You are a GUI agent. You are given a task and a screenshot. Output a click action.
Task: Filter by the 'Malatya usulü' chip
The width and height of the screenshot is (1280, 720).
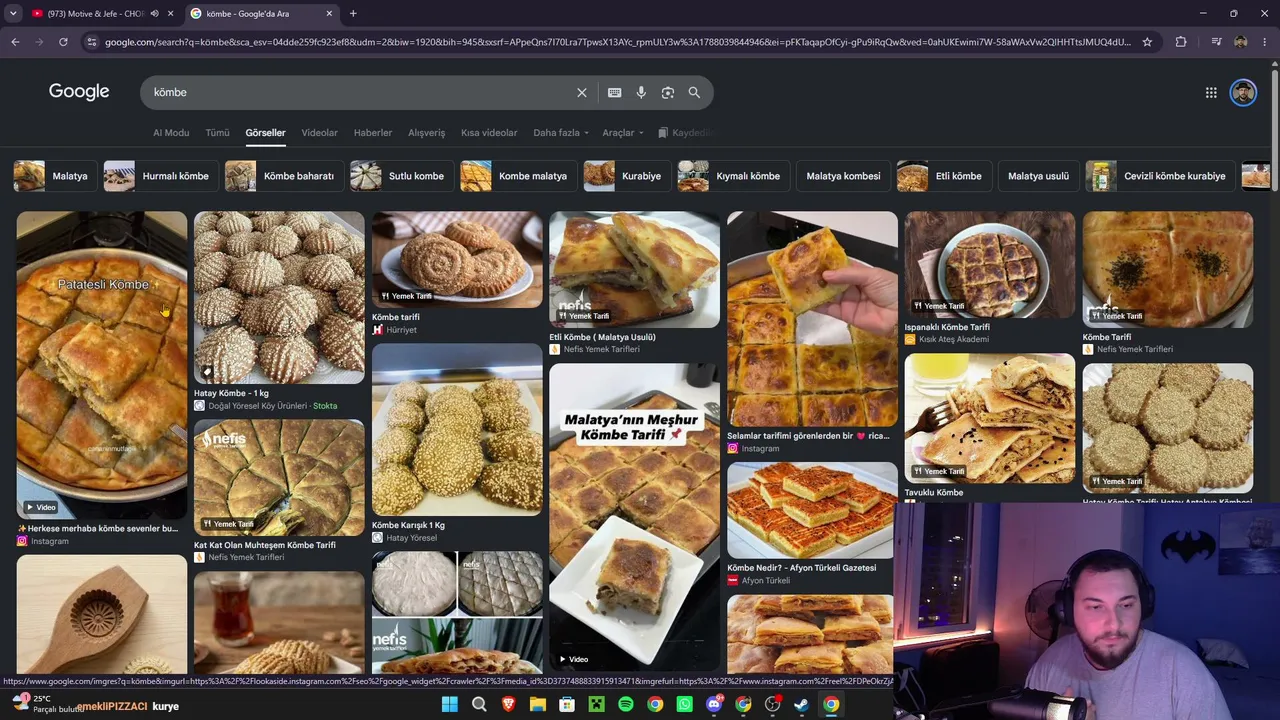(x=1038, y=176)
